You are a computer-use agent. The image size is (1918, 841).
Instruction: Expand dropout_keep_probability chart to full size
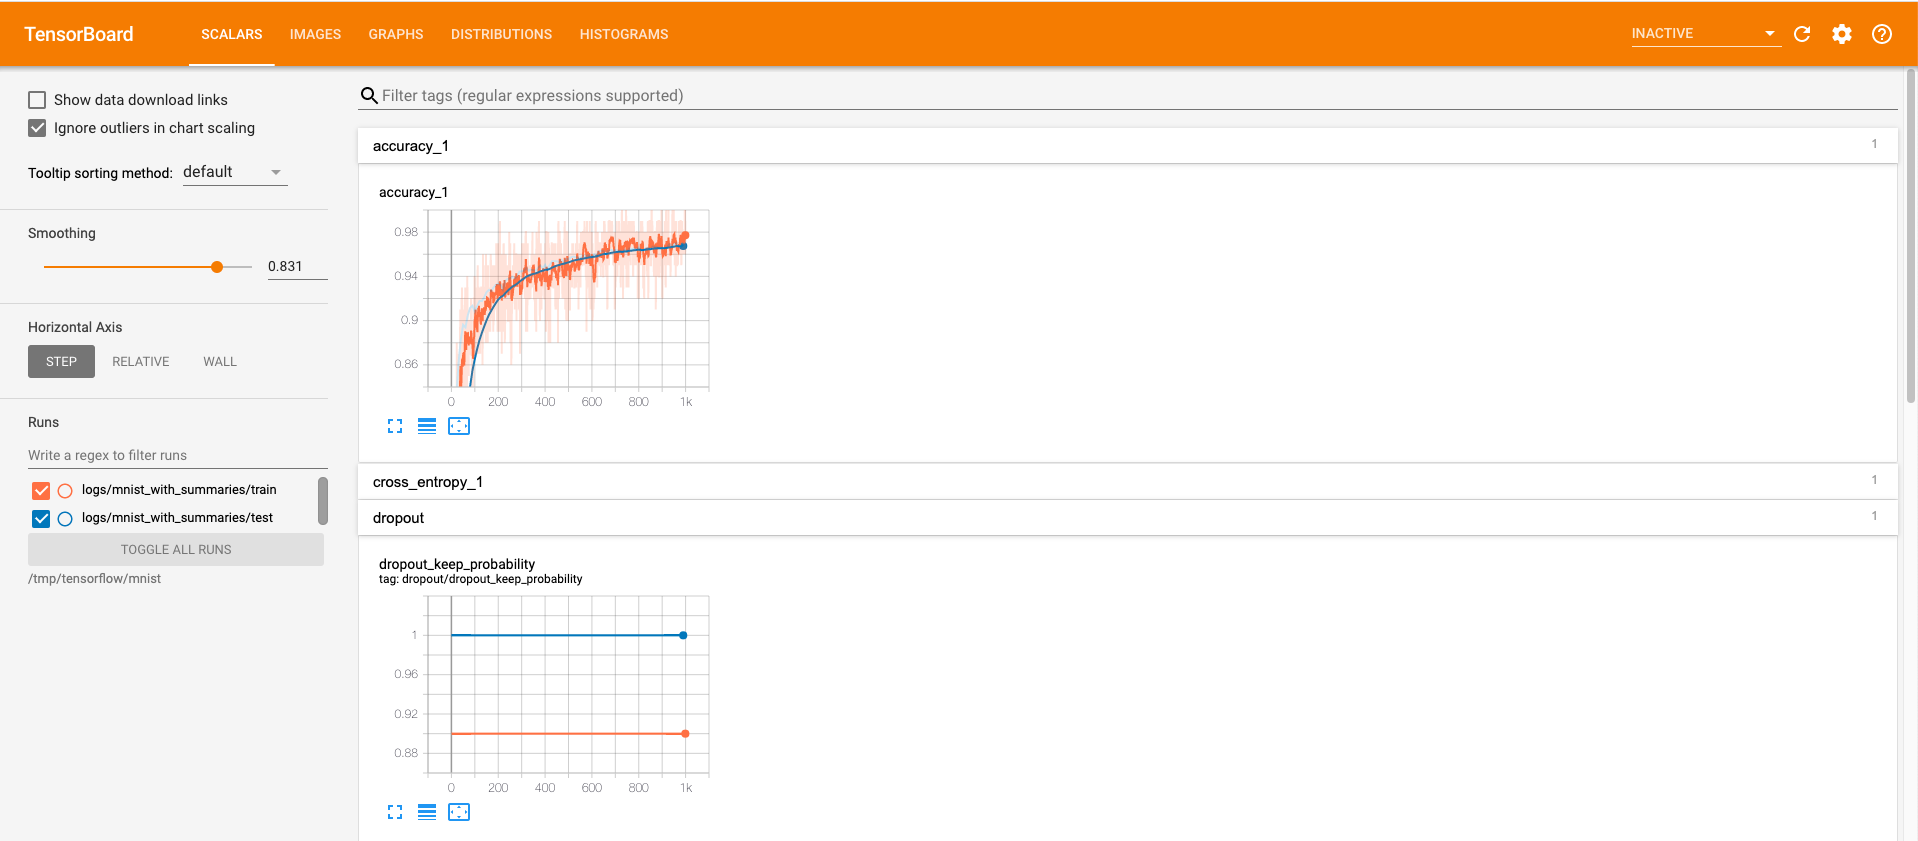(395, 812)
